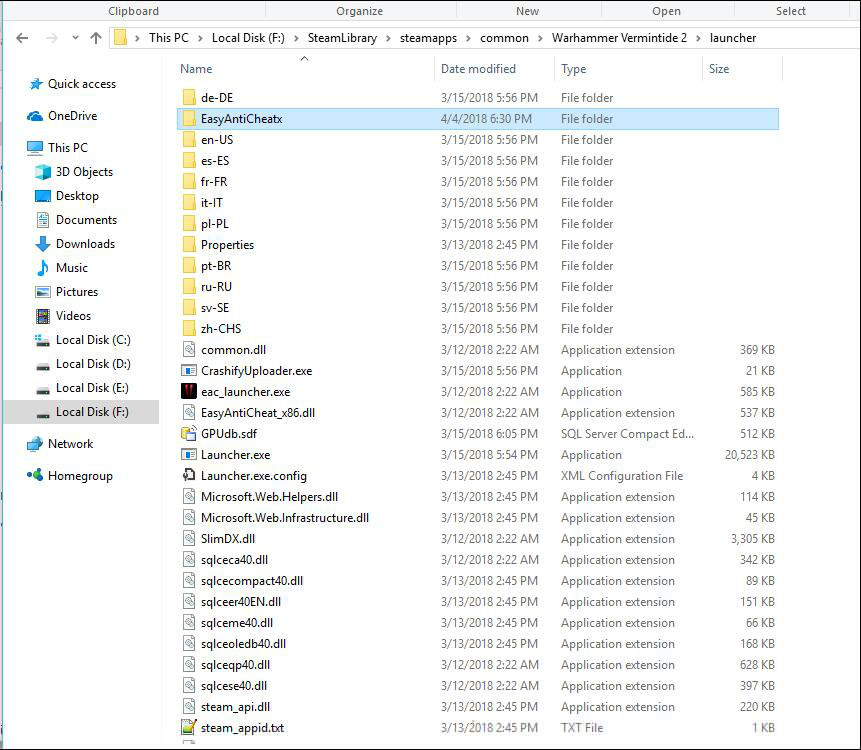Click the eac_launcher.exe red icon
This screenshot has height=750, width=861.
pos(189,391)
